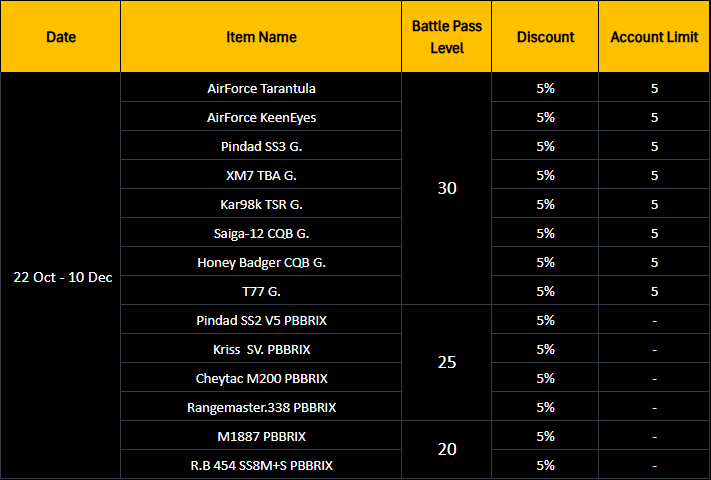Select Cheytac M200 PBBRIX entry
The height and width of the screenshot is (480, 711).
tap(261, 378)
